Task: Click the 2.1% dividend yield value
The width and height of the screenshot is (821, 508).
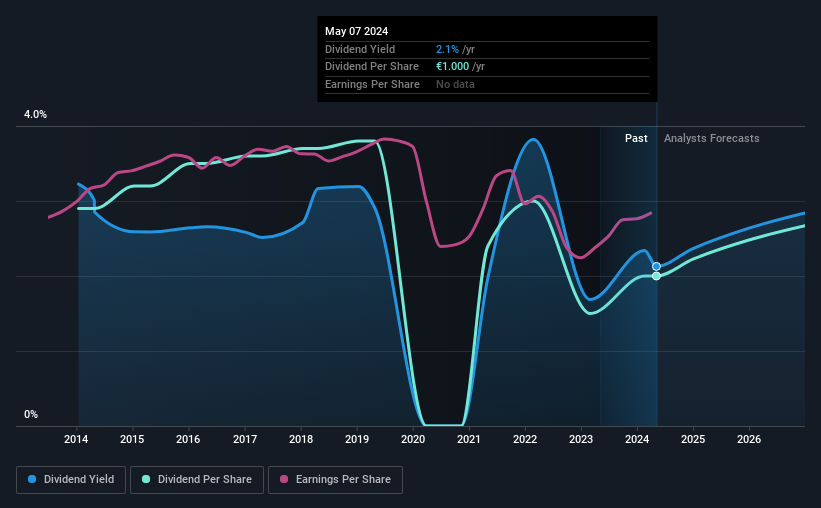Action: (x=447, y=49)
